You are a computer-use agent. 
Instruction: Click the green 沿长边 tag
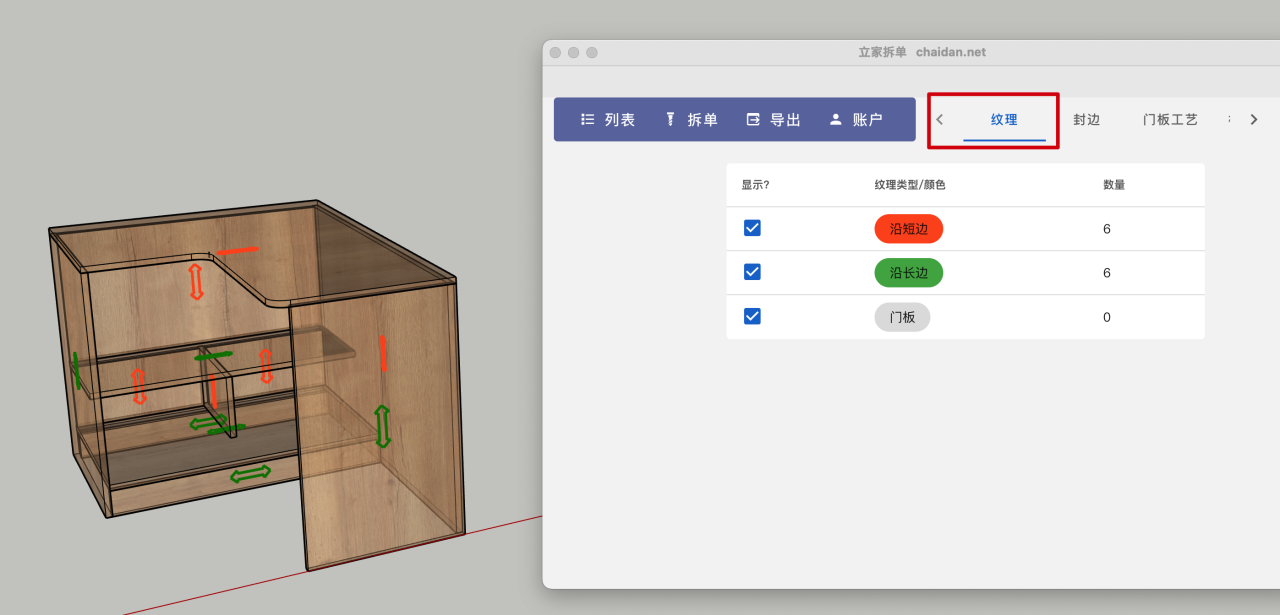[x=908, y=273]
